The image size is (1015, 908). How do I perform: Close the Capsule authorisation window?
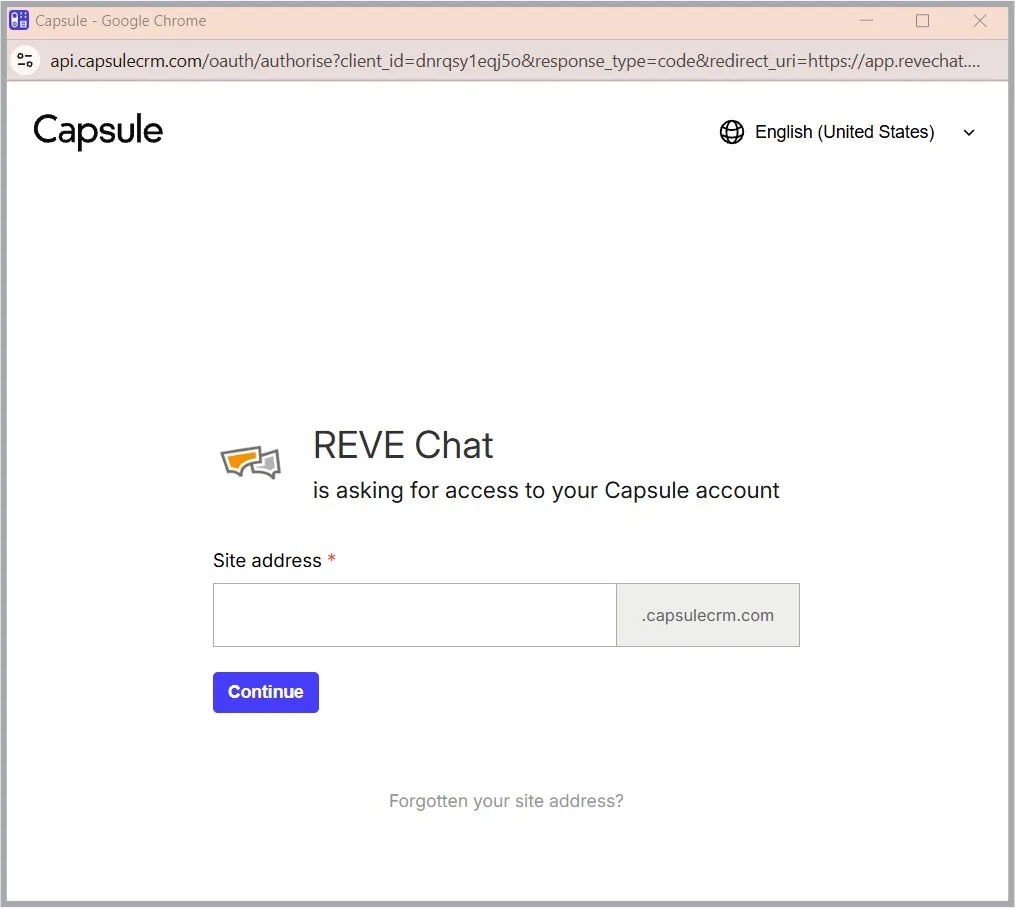click(x=980, y=20)
